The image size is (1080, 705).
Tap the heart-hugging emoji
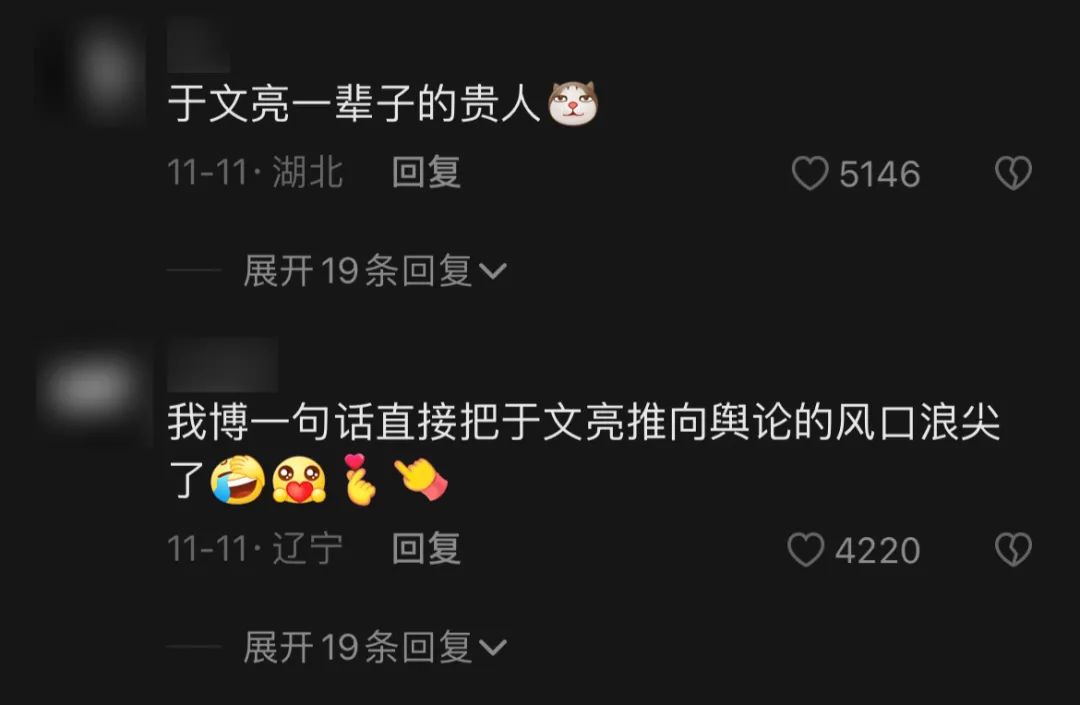(298, 480)
